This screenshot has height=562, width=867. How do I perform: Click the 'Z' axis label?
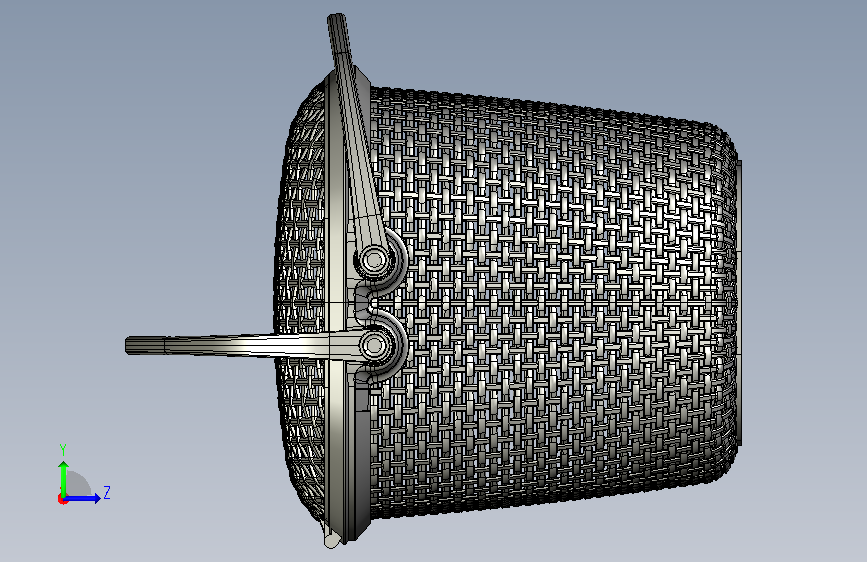pos(107,492)
